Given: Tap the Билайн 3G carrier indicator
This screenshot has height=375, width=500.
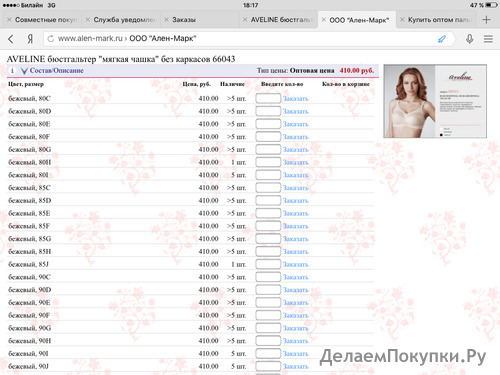Looking at the screenshot, I should [29, 5].
